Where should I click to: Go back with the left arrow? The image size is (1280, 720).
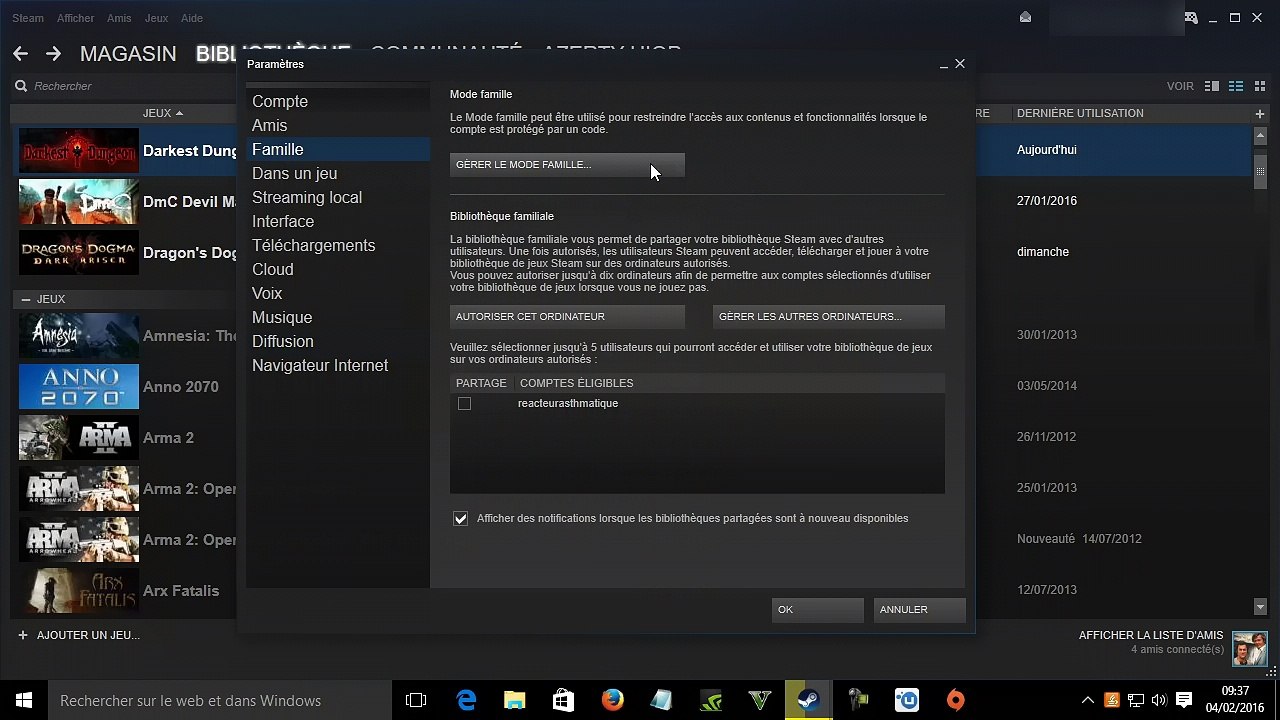20,54
